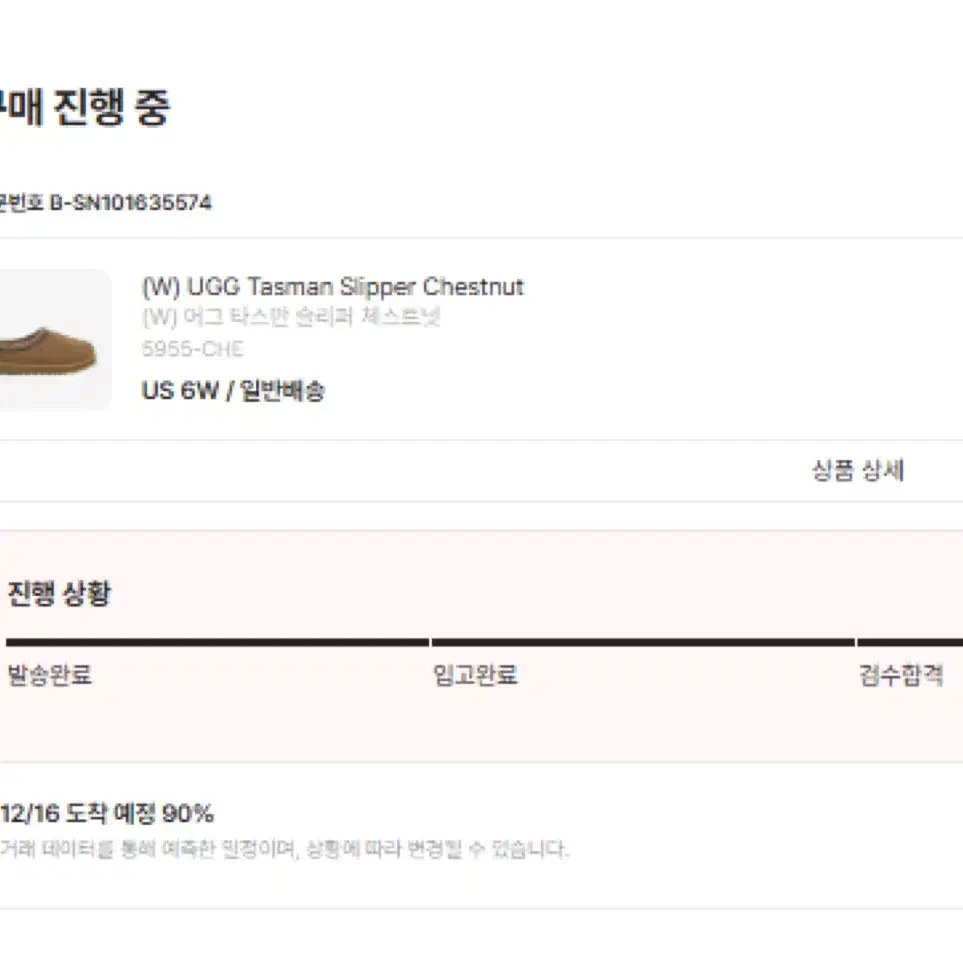Open the UGG Tasman slipper product thumbnail
The height and width of the screenshot is (963, 963).
tap(55, 340)
